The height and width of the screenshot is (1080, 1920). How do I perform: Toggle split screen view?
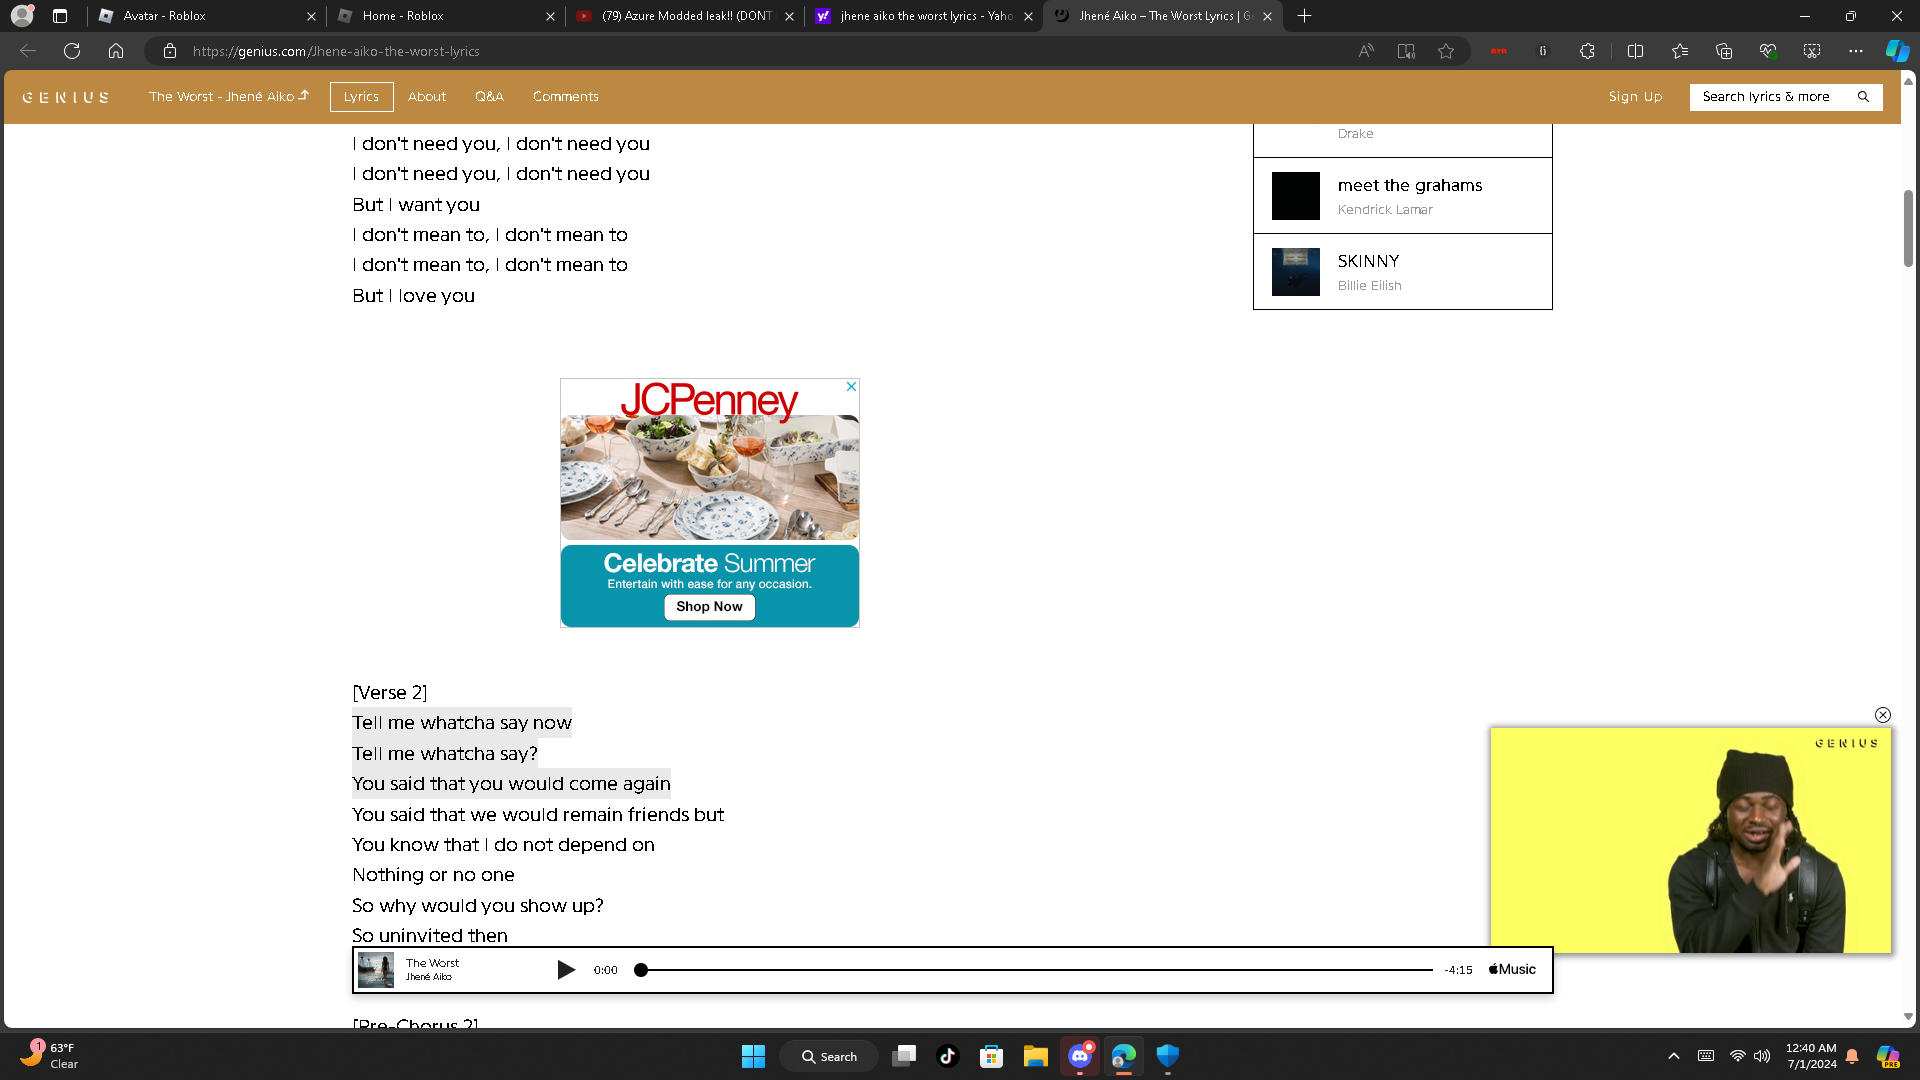(1636, 51)
